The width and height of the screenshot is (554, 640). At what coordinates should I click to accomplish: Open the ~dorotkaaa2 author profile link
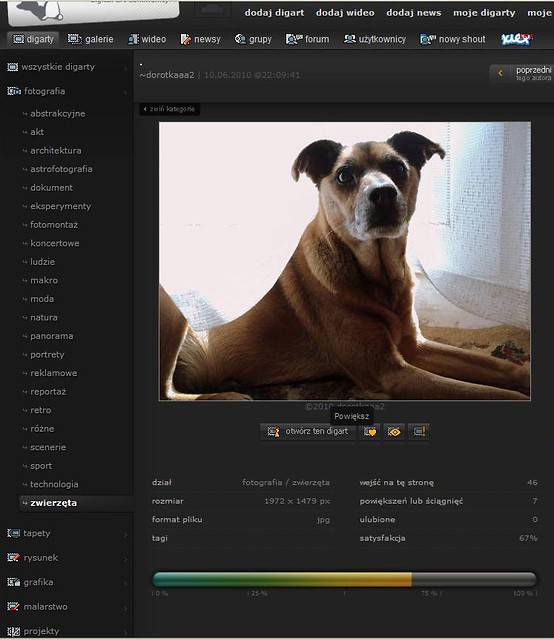point(167,75)
